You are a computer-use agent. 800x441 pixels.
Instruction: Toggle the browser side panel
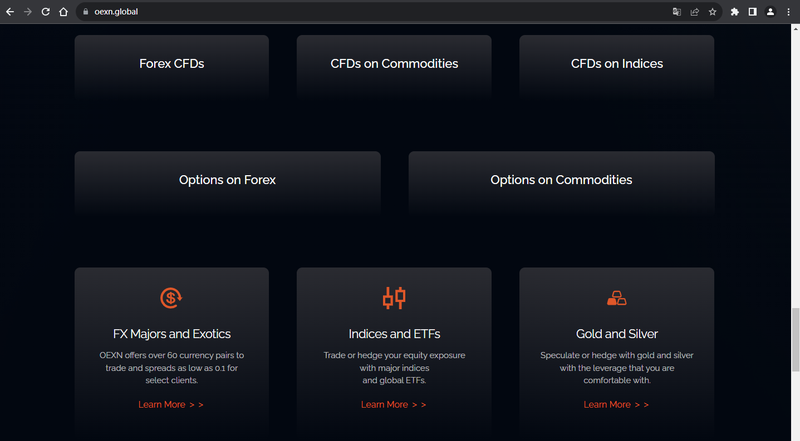[x=753, y=12]
